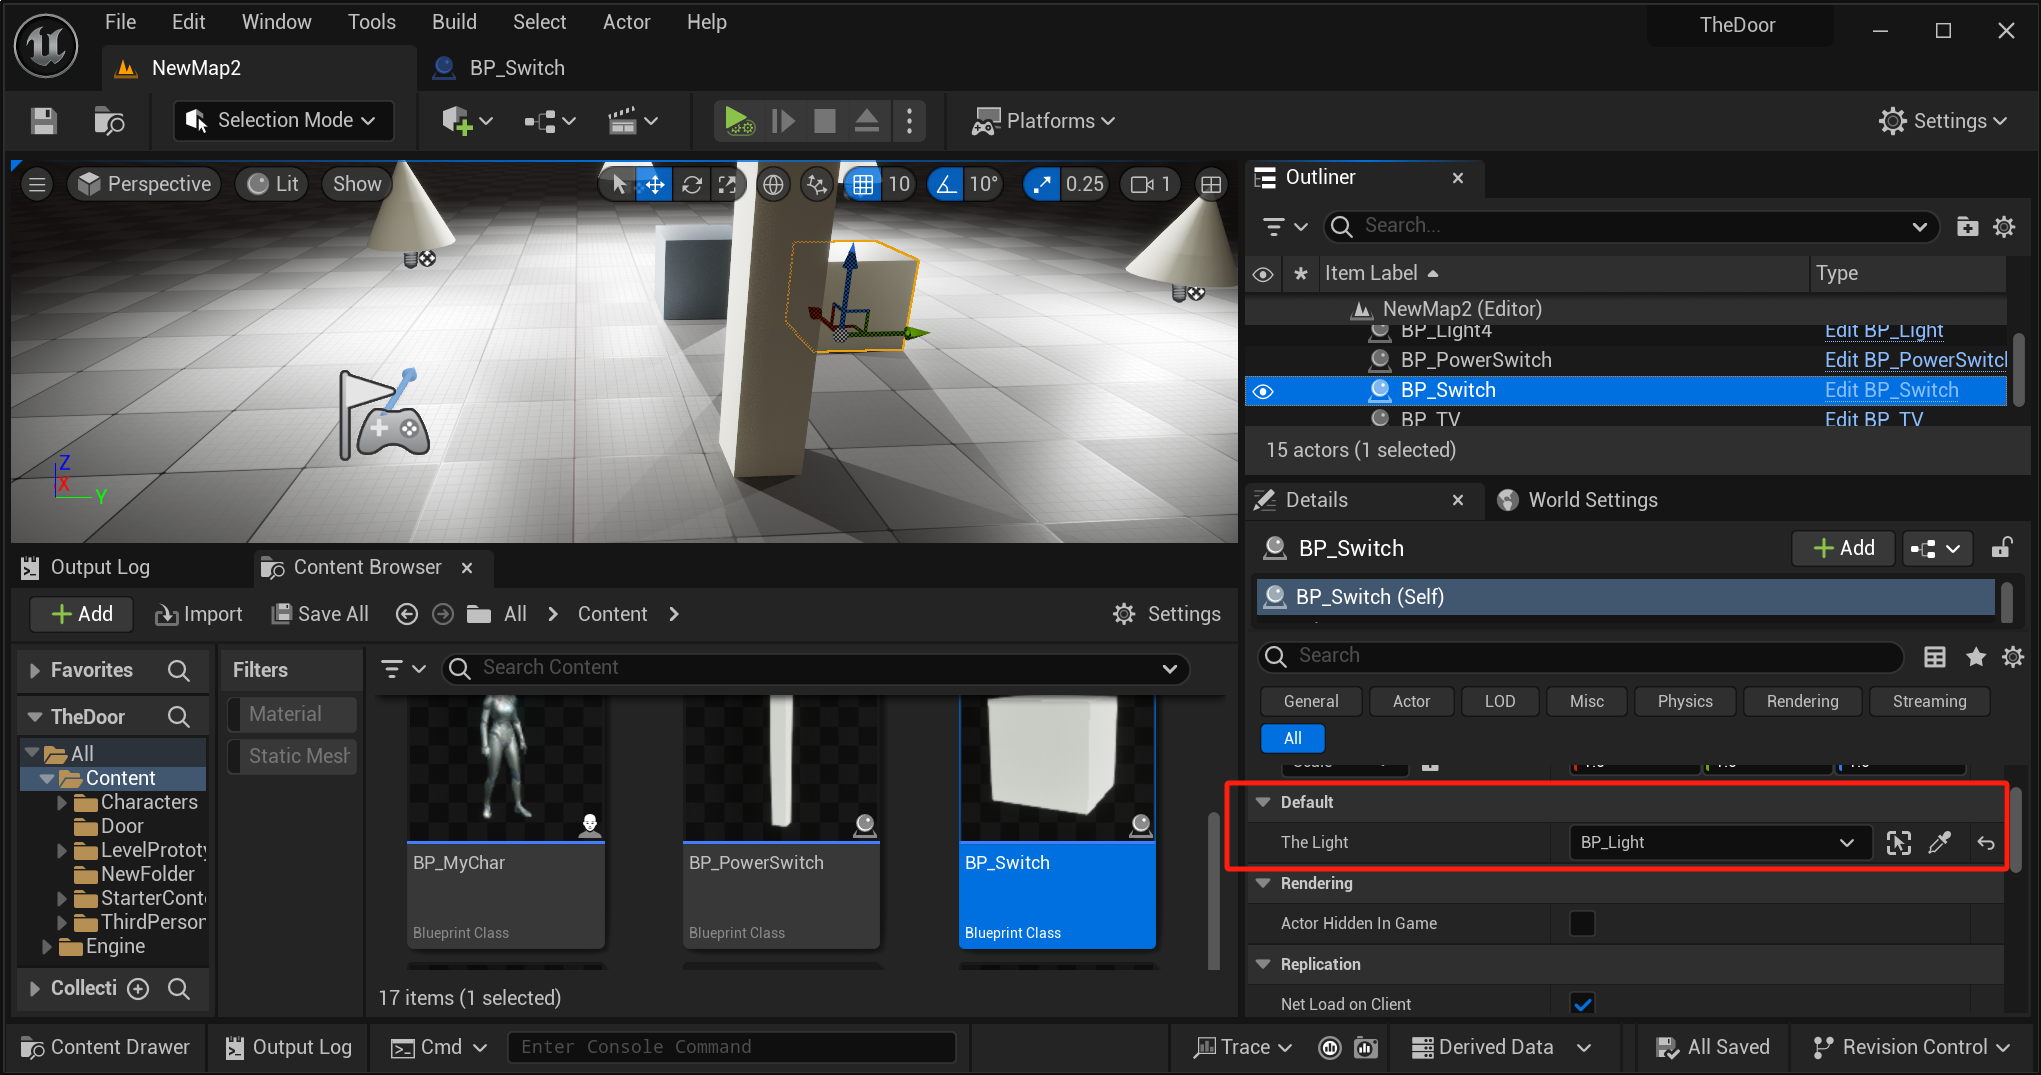This screenshot has height=1075, width=2041.
Task: Open the Build menu
Action: pos(454,22)
